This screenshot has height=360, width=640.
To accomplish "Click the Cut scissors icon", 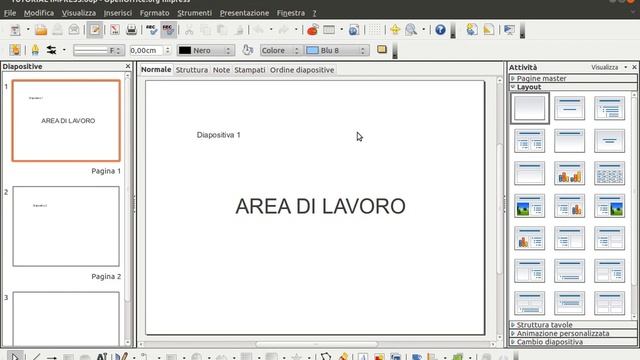I will (x=189, y=30).
